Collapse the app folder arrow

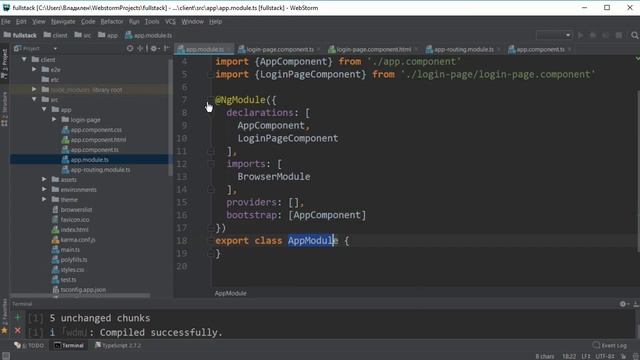coord(44,109)
